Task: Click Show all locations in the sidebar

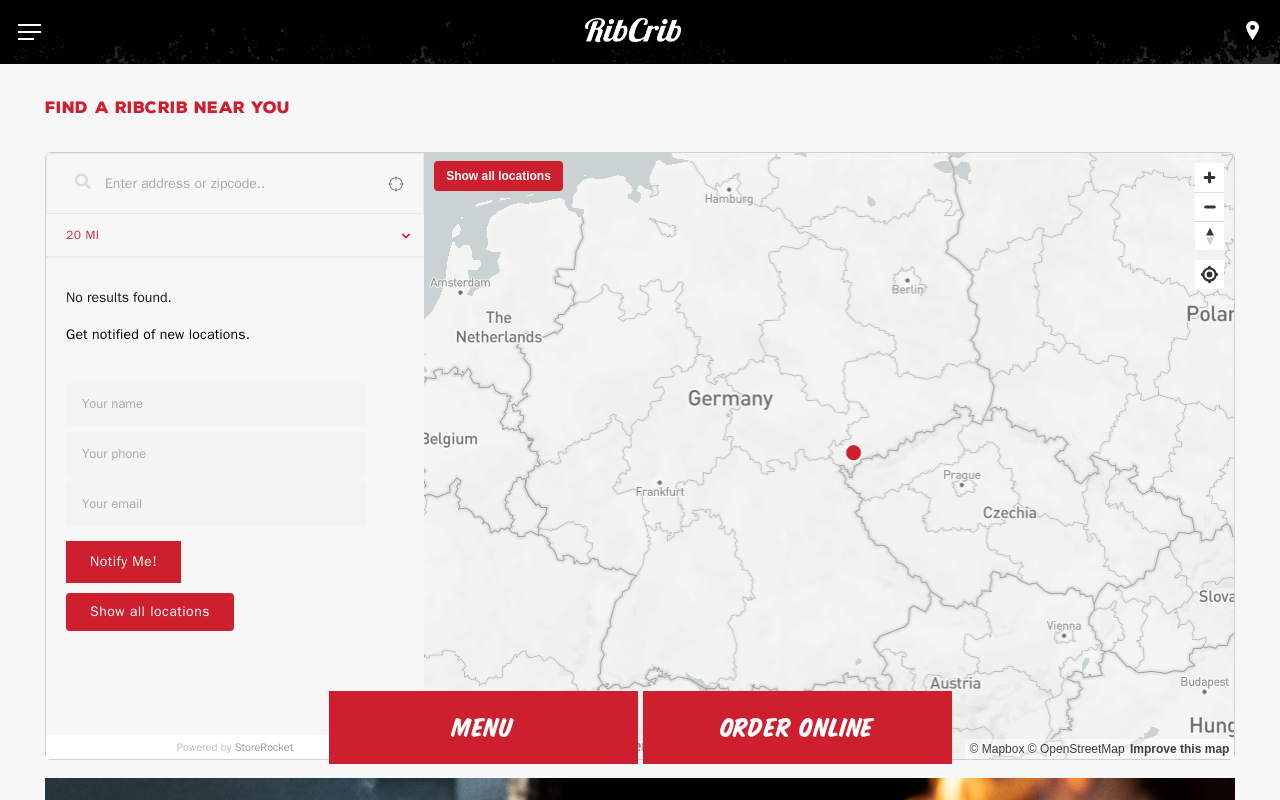Action: (150, 612)
